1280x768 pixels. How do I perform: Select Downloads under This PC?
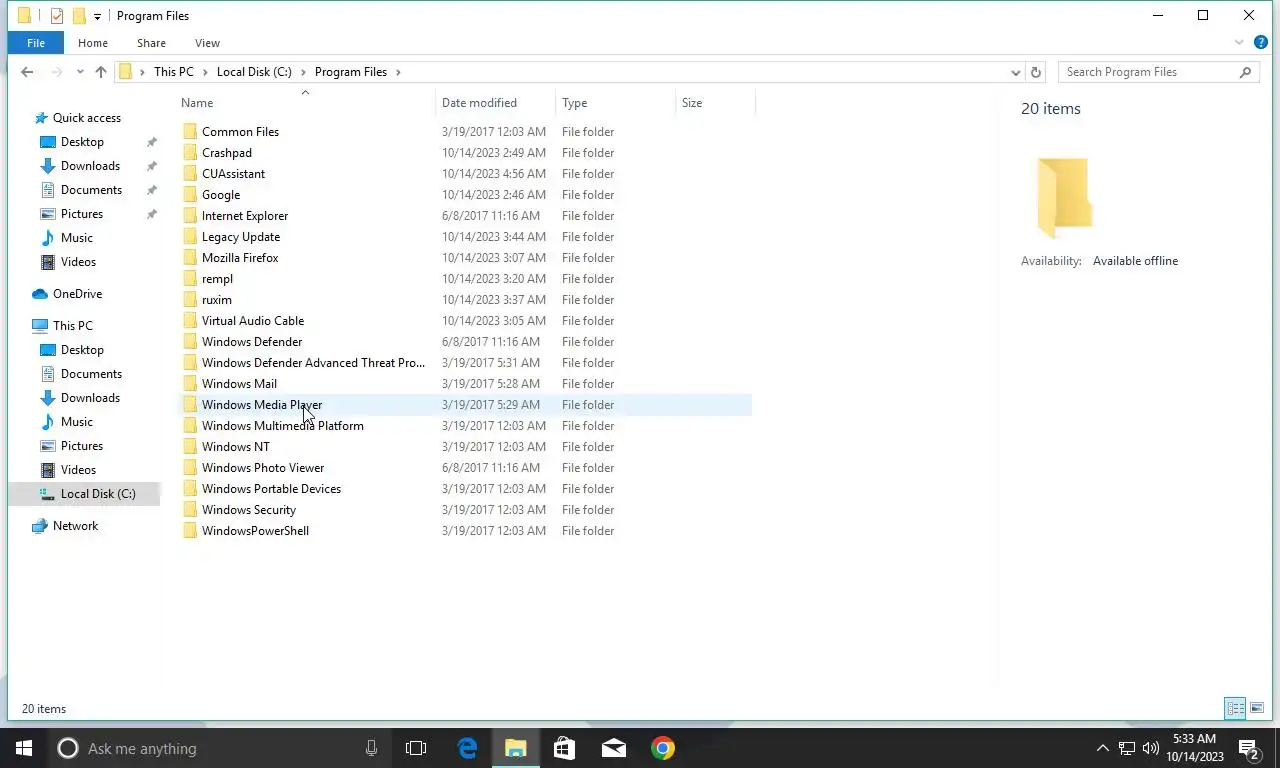click(x=90, y=398)
